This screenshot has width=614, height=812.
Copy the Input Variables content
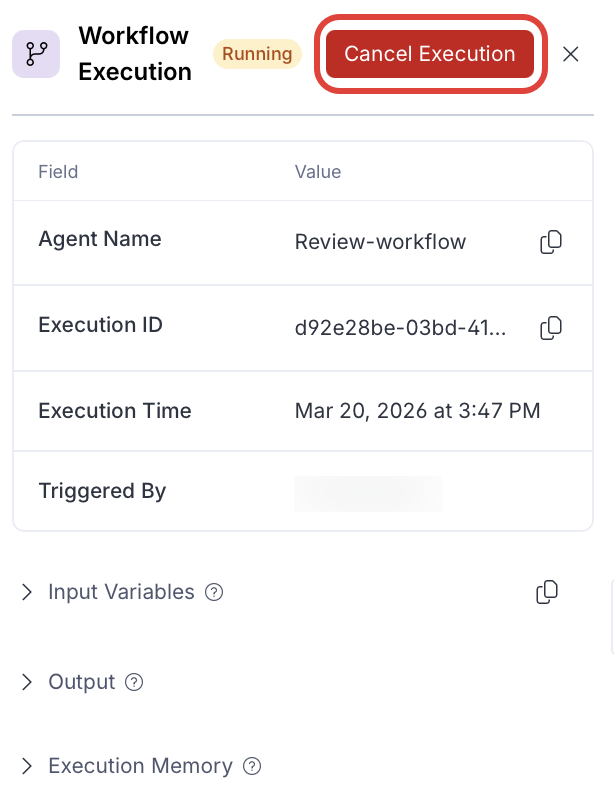(547, 592)
